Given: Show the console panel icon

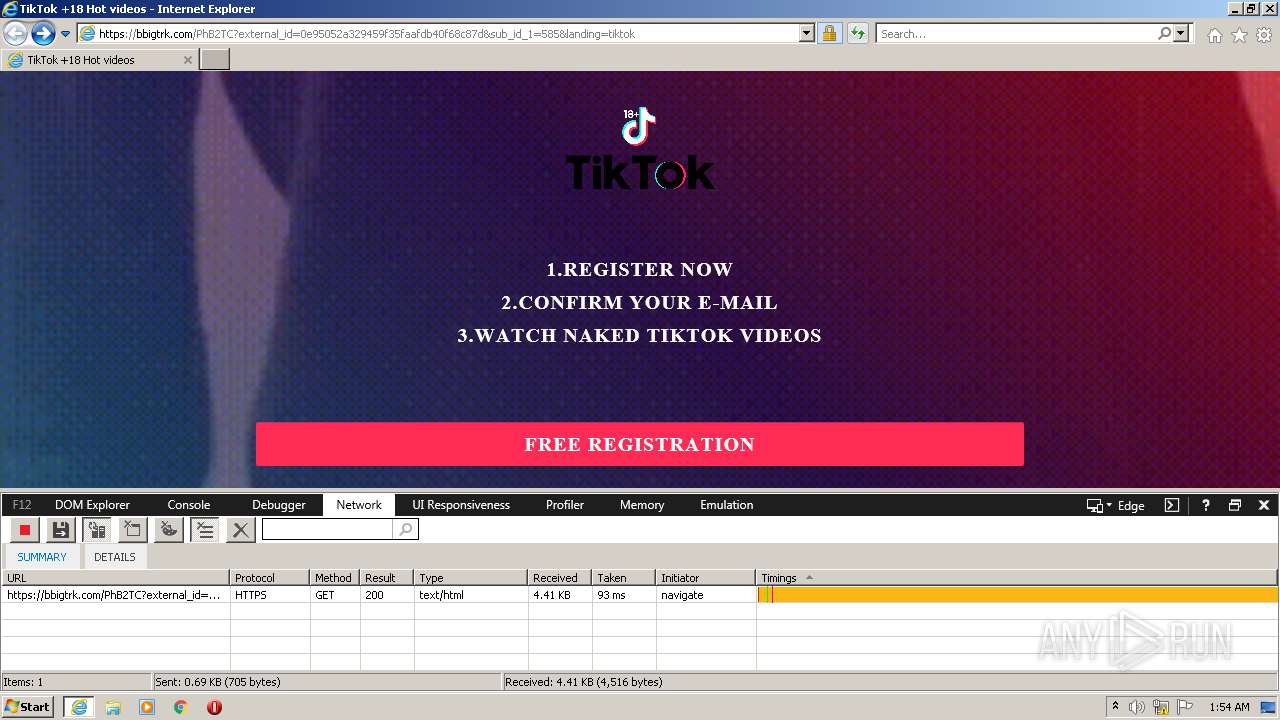Looking at the screenshot, I should pyautogui.click(x=1172, y=506).
